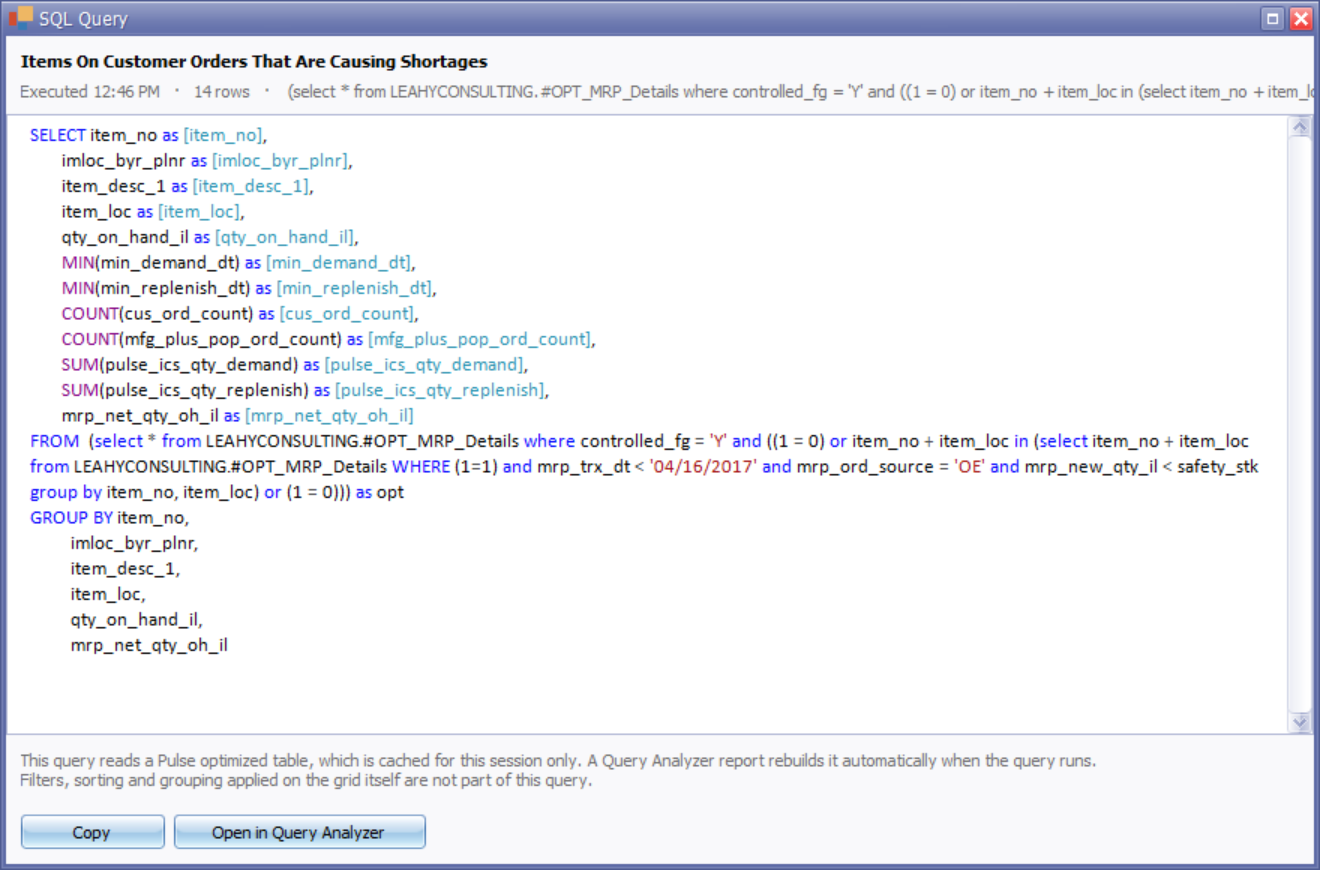Click the '[imloc_byr_plnr]' alias text
Viewport: 1320px width, 870px height.
point(281,160)
